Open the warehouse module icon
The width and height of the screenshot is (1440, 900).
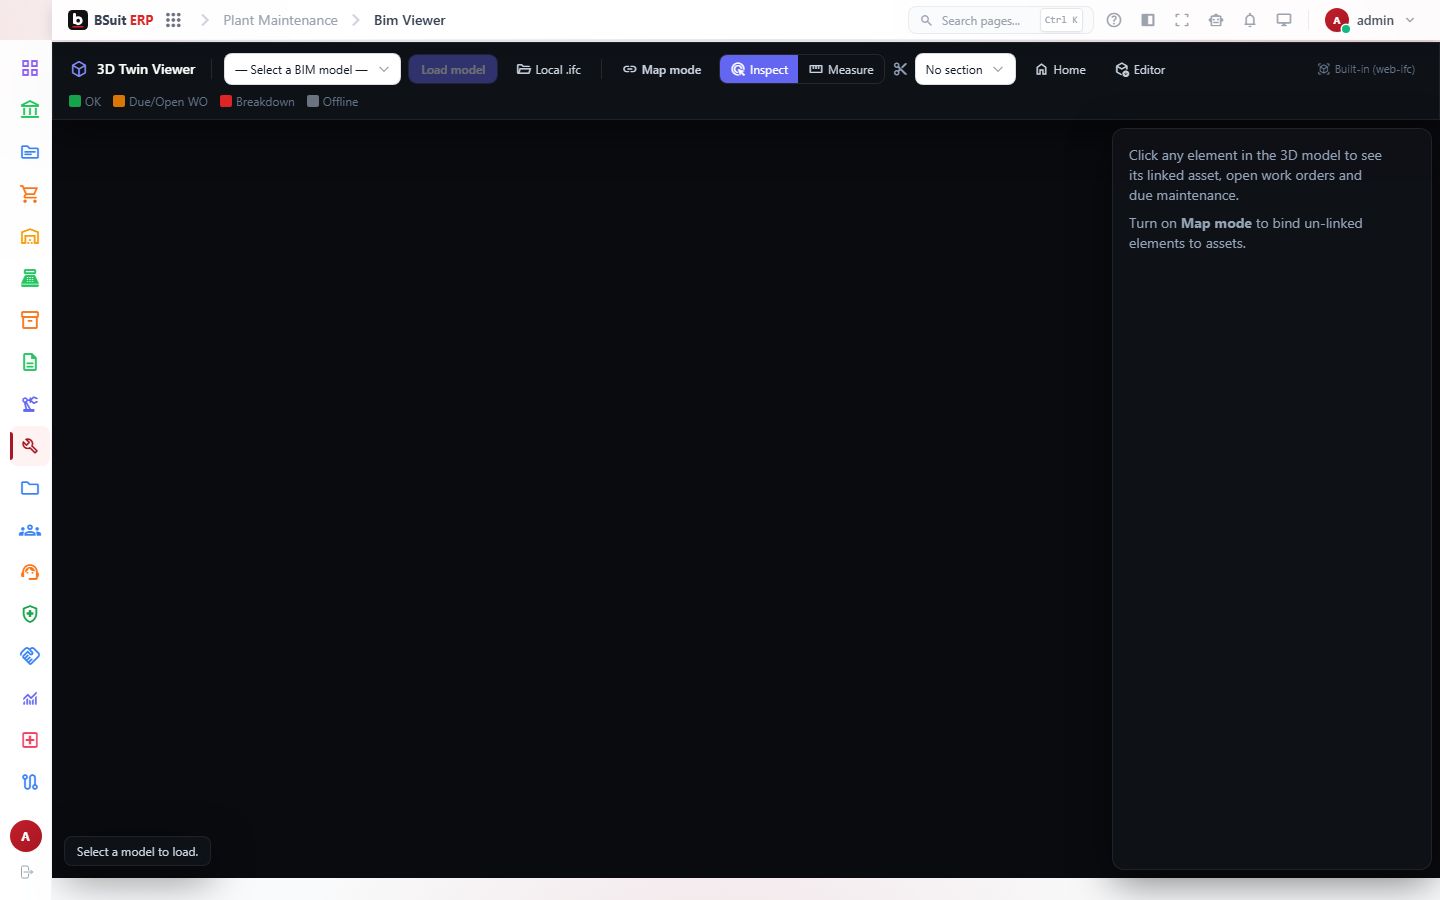(30, 236)
